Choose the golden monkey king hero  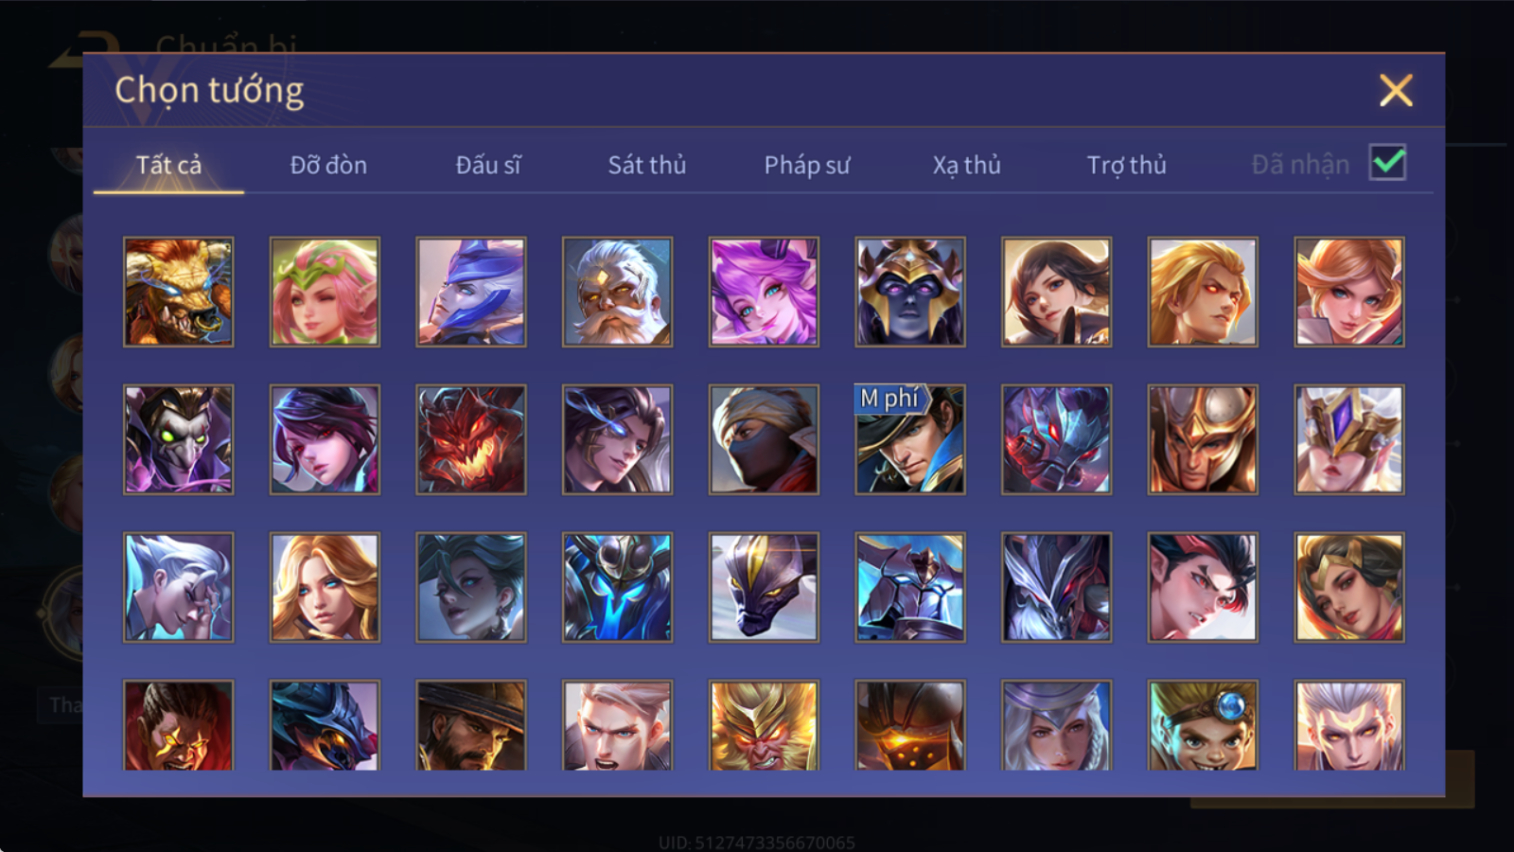(x=764, y=726)
